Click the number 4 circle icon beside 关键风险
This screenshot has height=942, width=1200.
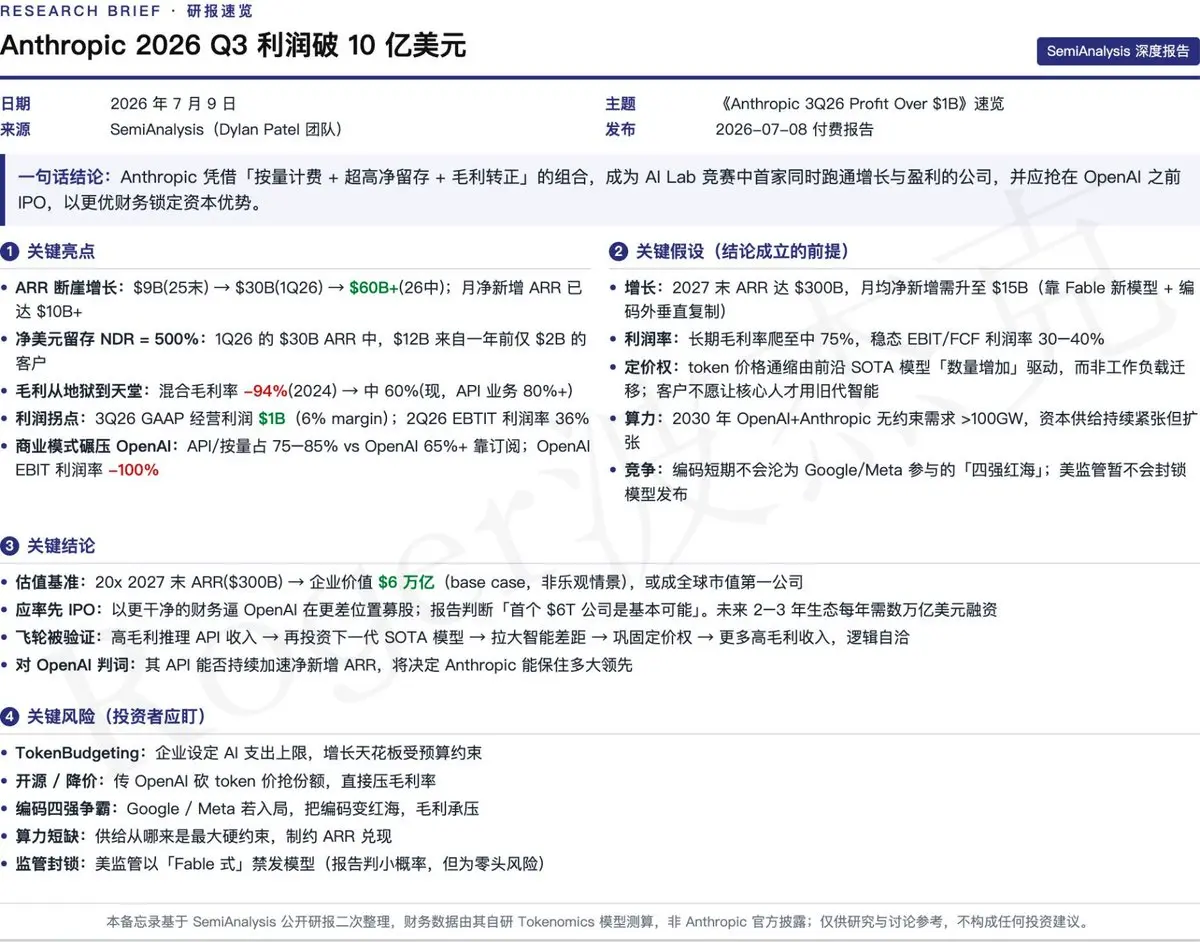pyautogui.click(x=9, y=717)
